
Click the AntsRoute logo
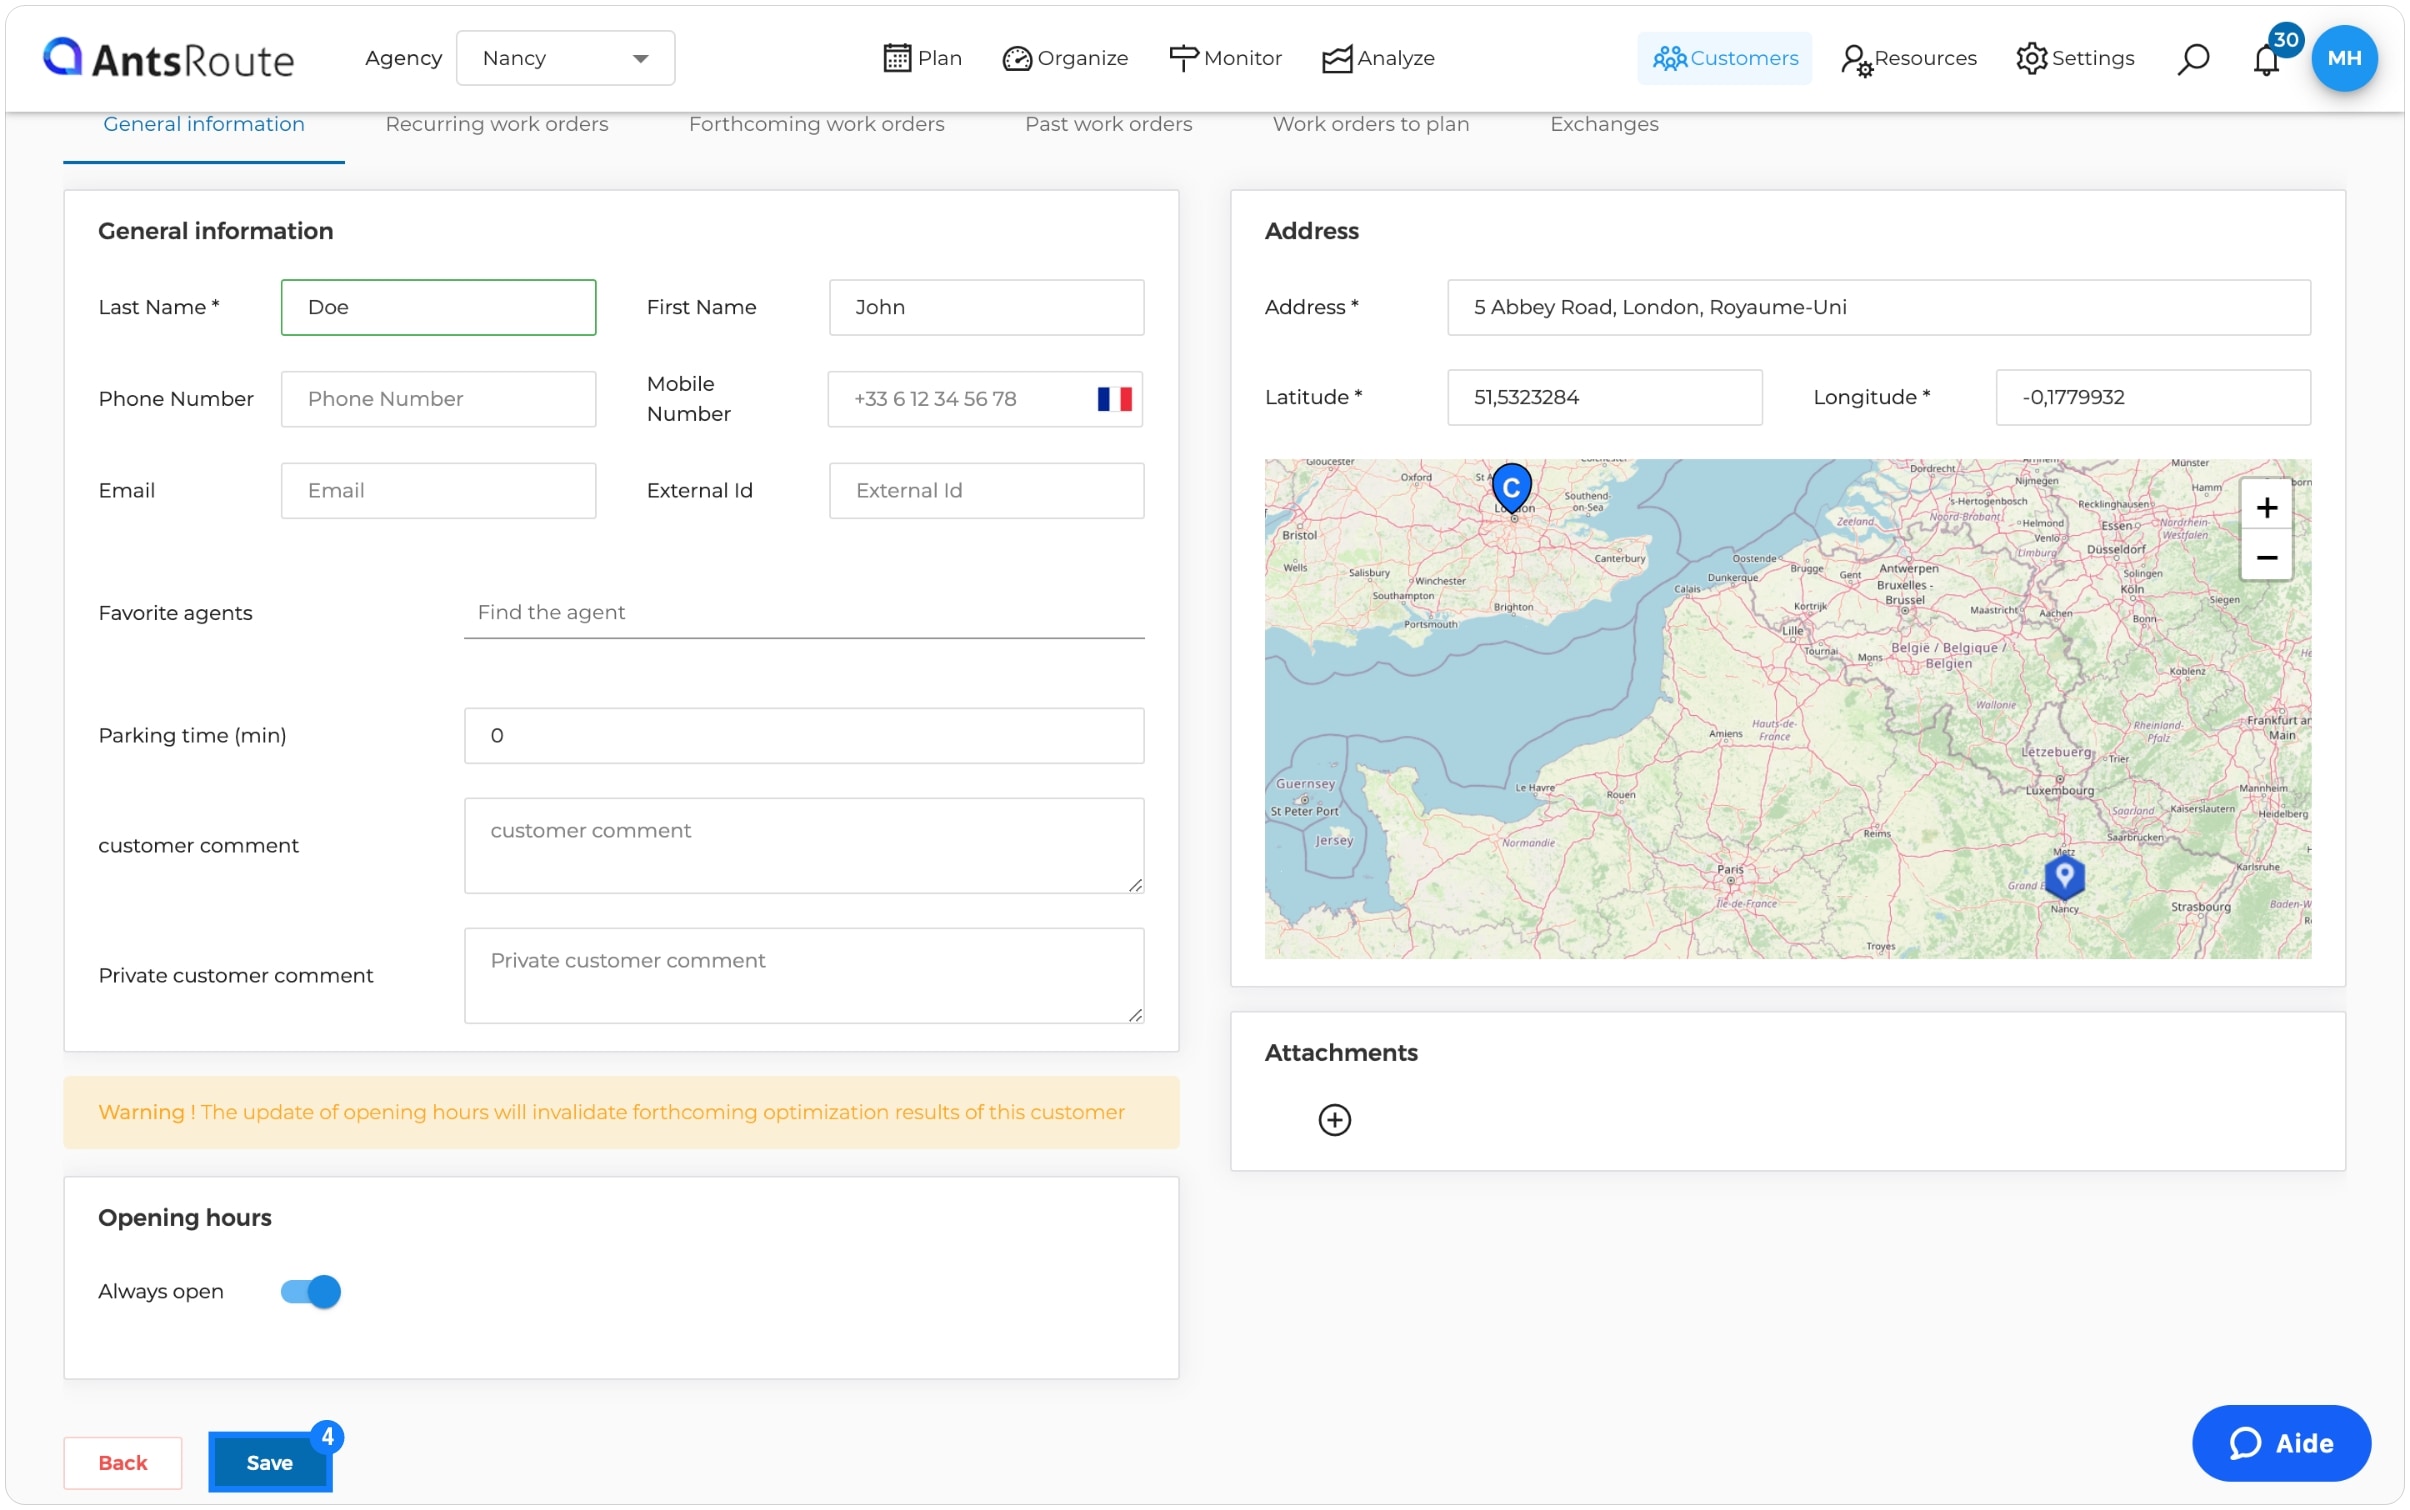(168, 58)
